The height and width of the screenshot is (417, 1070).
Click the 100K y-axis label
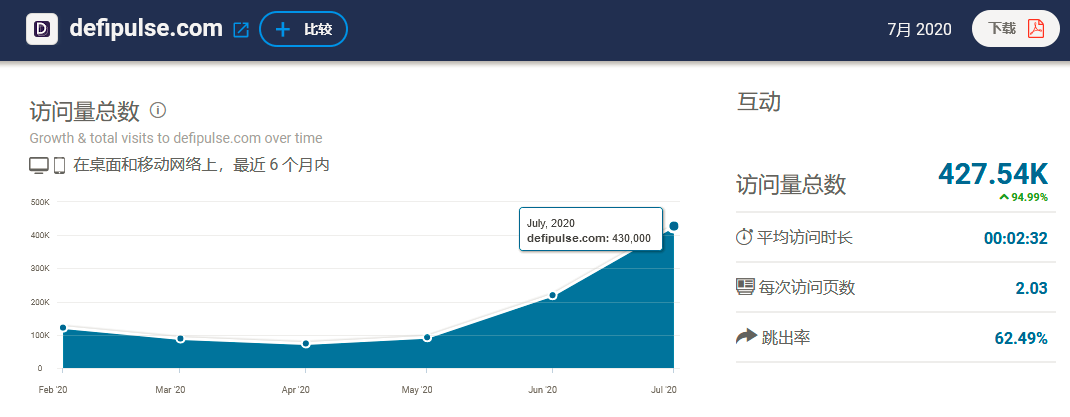point(41,336)
